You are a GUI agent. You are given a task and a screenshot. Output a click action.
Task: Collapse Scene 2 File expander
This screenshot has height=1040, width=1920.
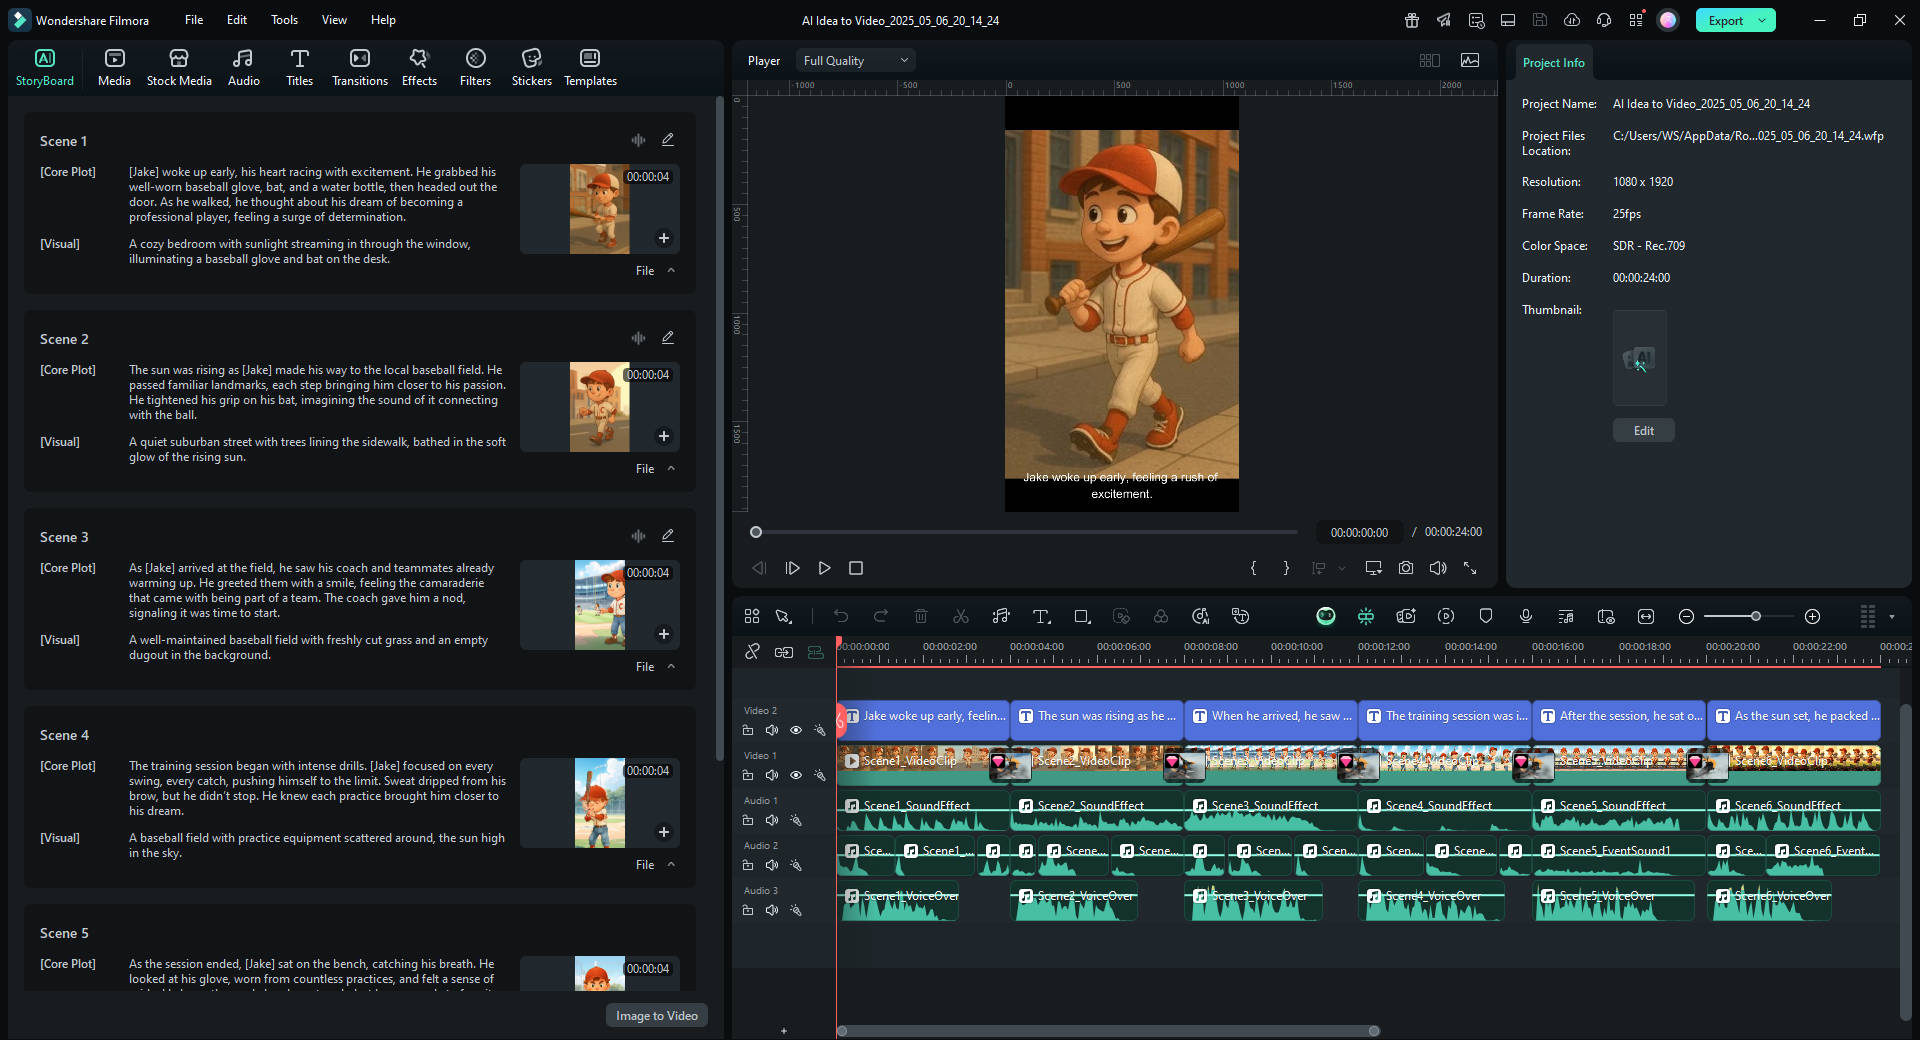coord(671,469)
